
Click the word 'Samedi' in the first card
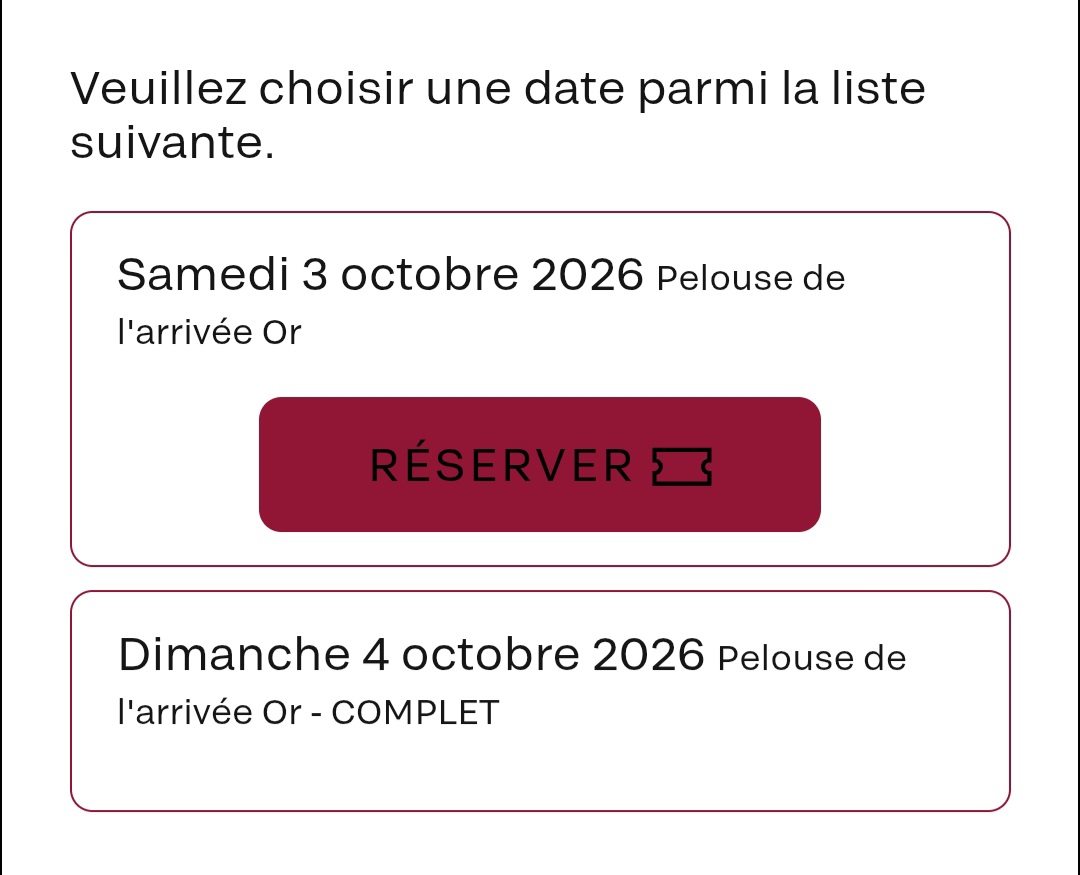tap(202, 274)
